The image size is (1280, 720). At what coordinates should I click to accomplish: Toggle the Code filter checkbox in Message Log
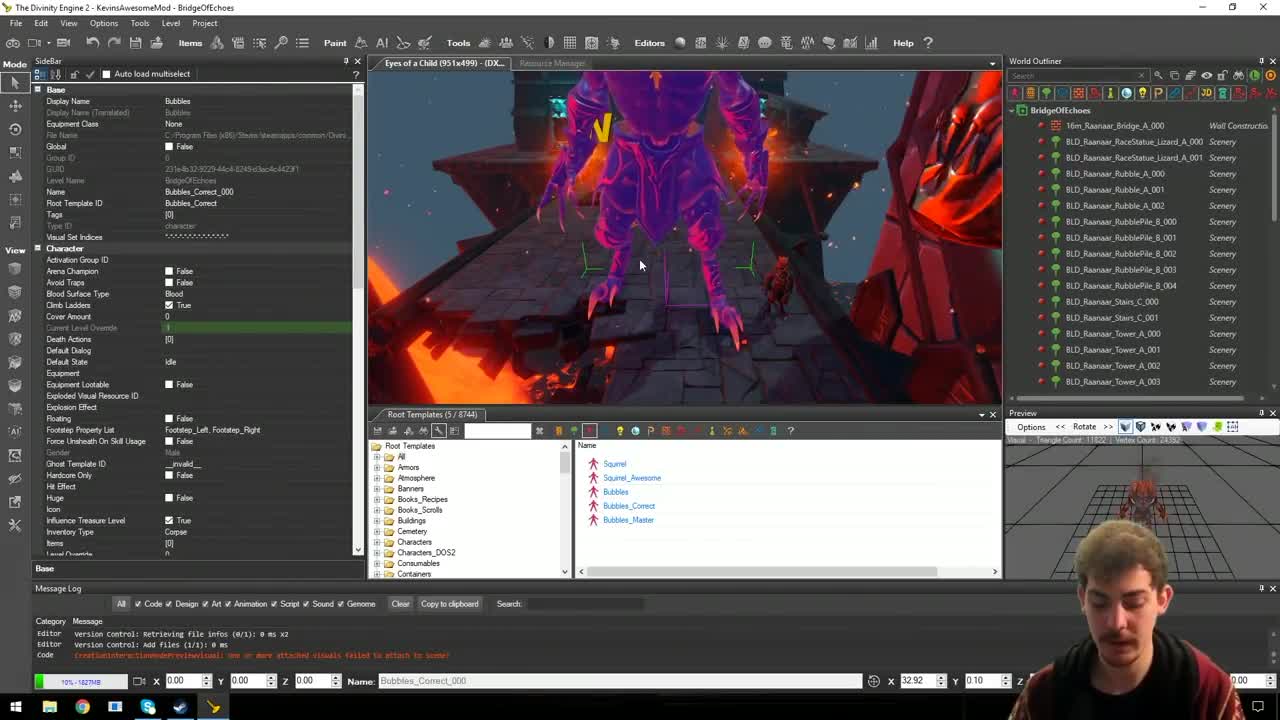(138, 604)
